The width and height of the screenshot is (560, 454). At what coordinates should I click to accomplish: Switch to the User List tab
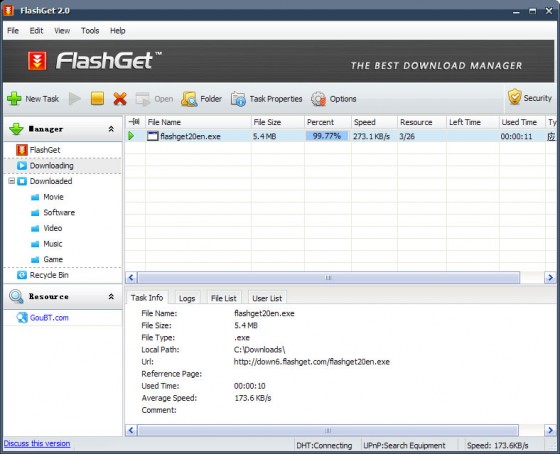pyautogui.click(x=267, y=298)
